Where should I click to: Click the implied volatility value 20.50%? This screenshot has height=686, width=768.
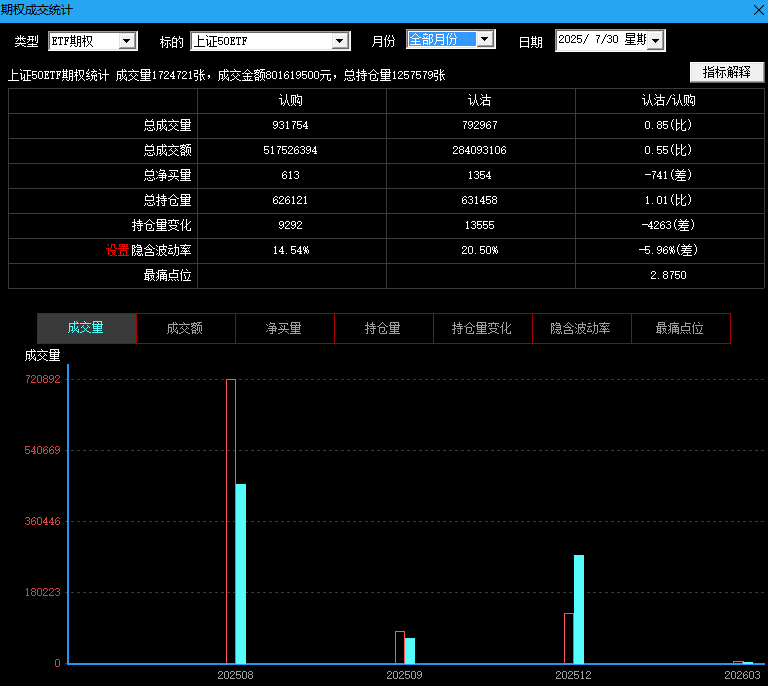[x=480, y=250]
